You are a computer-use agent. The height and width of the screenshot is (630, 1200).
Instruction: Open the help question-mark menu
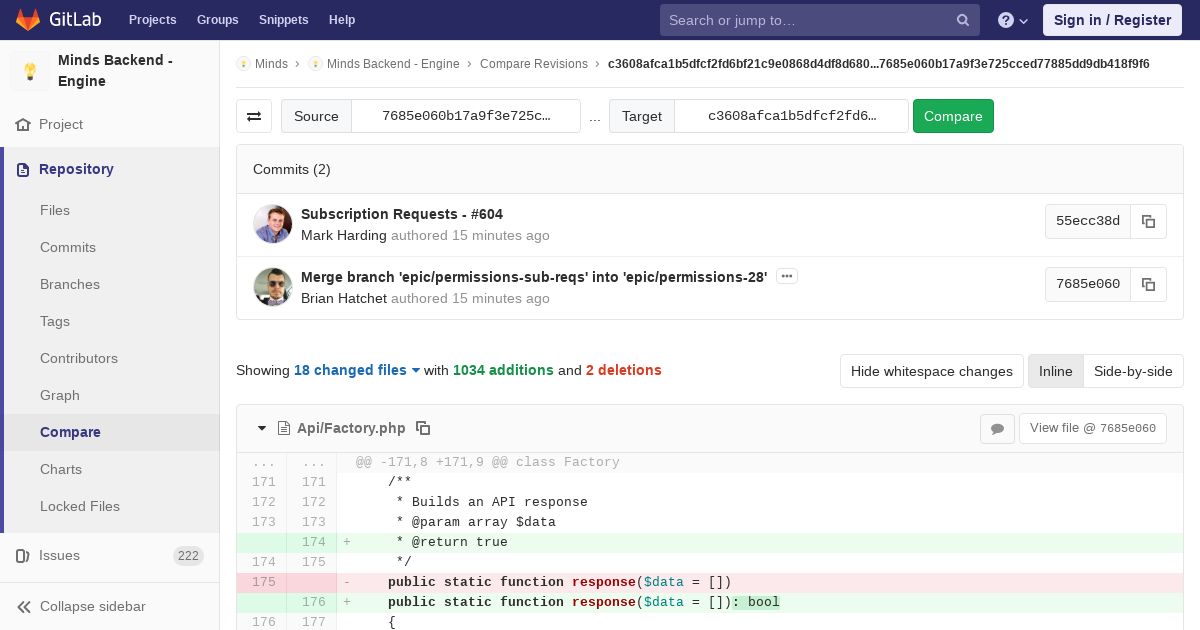pos(1013,20)
